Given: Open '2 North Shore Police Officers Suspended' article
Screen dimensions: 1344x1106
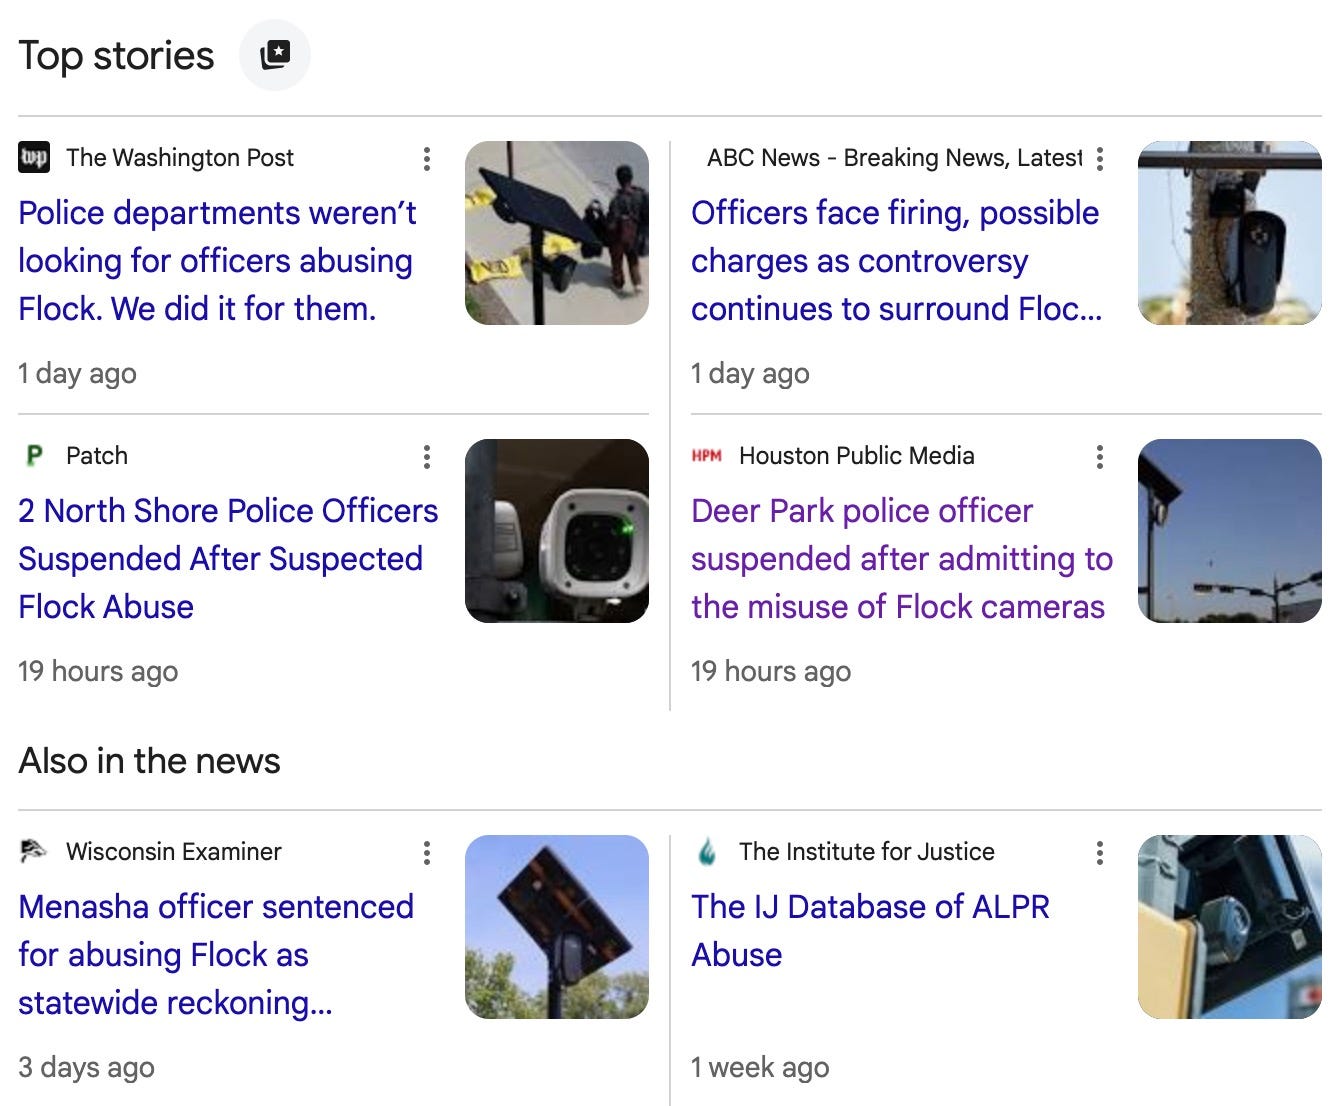Looking at the screenshot, I should point(228,559).
